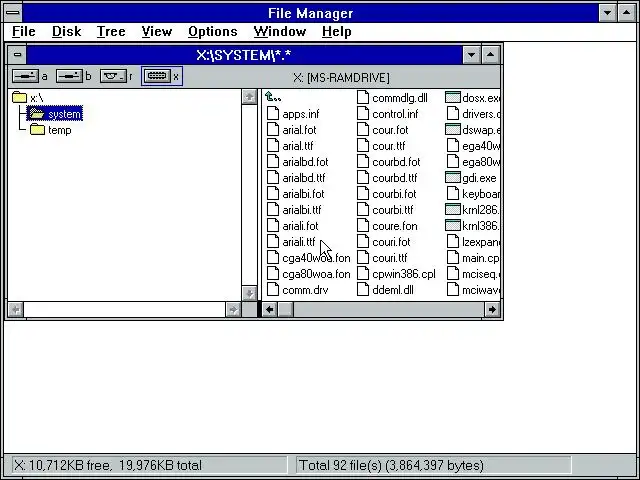Select file apps.inf
Screen dimensions: 640x480
pos(293,114)
